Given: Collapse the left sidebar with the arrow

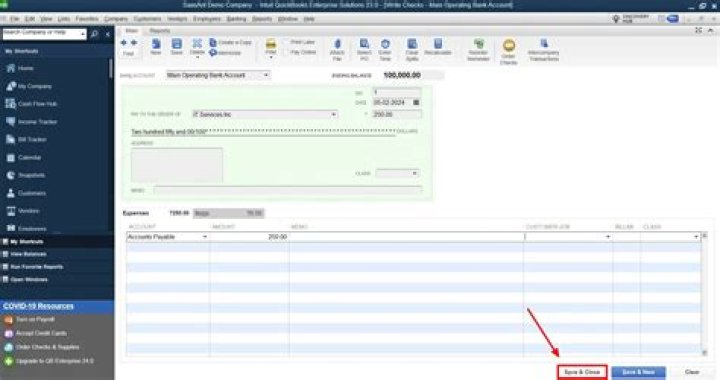Looking at the screenshot, I should tap(108, 34).
